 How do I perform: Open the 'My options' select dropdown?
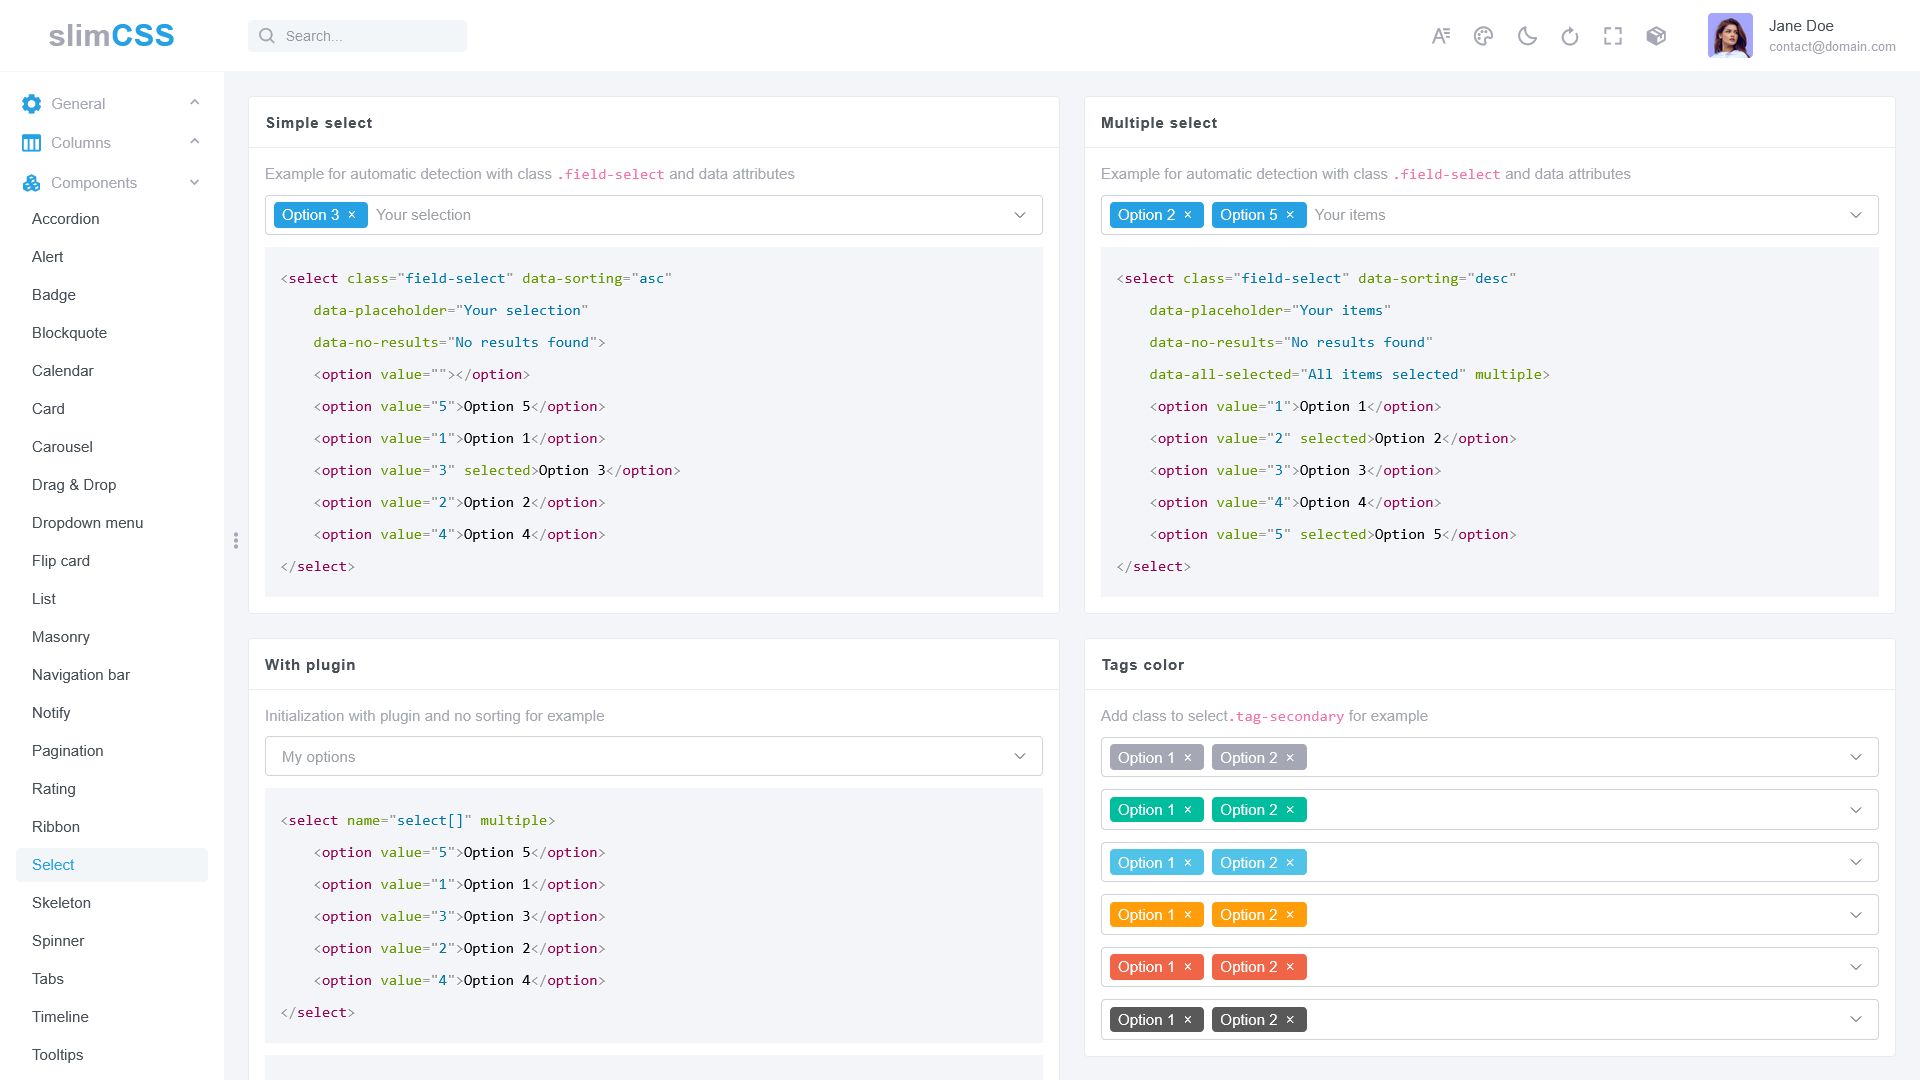pos(653,757)
